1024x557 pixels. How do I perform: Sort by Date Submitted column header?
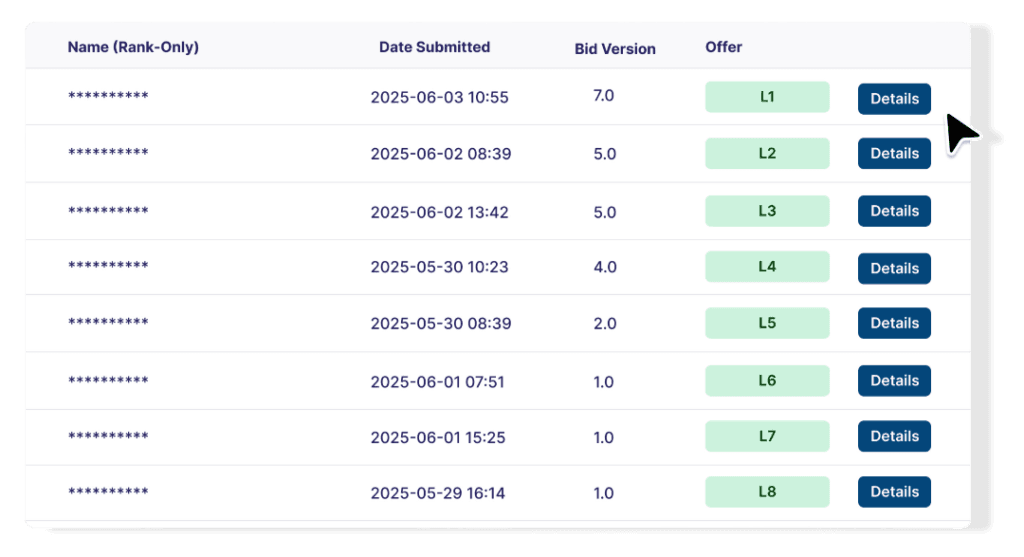click(x=434, y=47)
